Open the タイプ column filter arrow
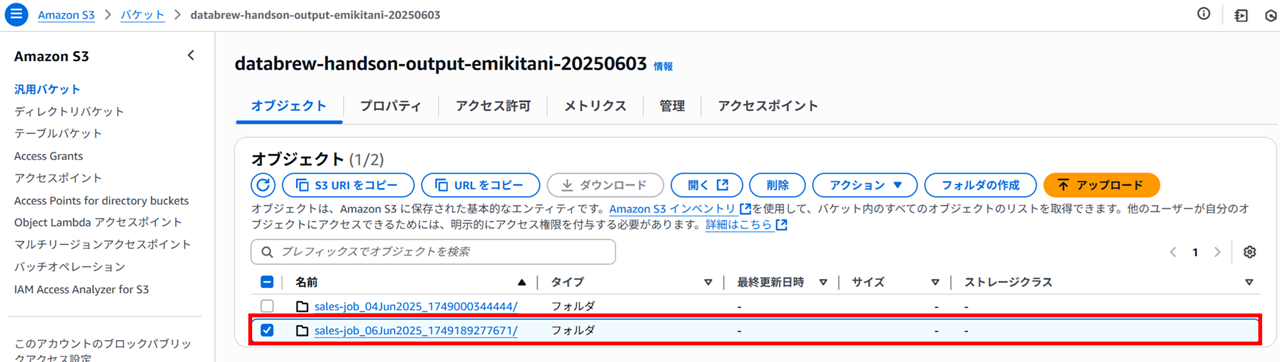1280x362 pixels. tap(708, 283)
